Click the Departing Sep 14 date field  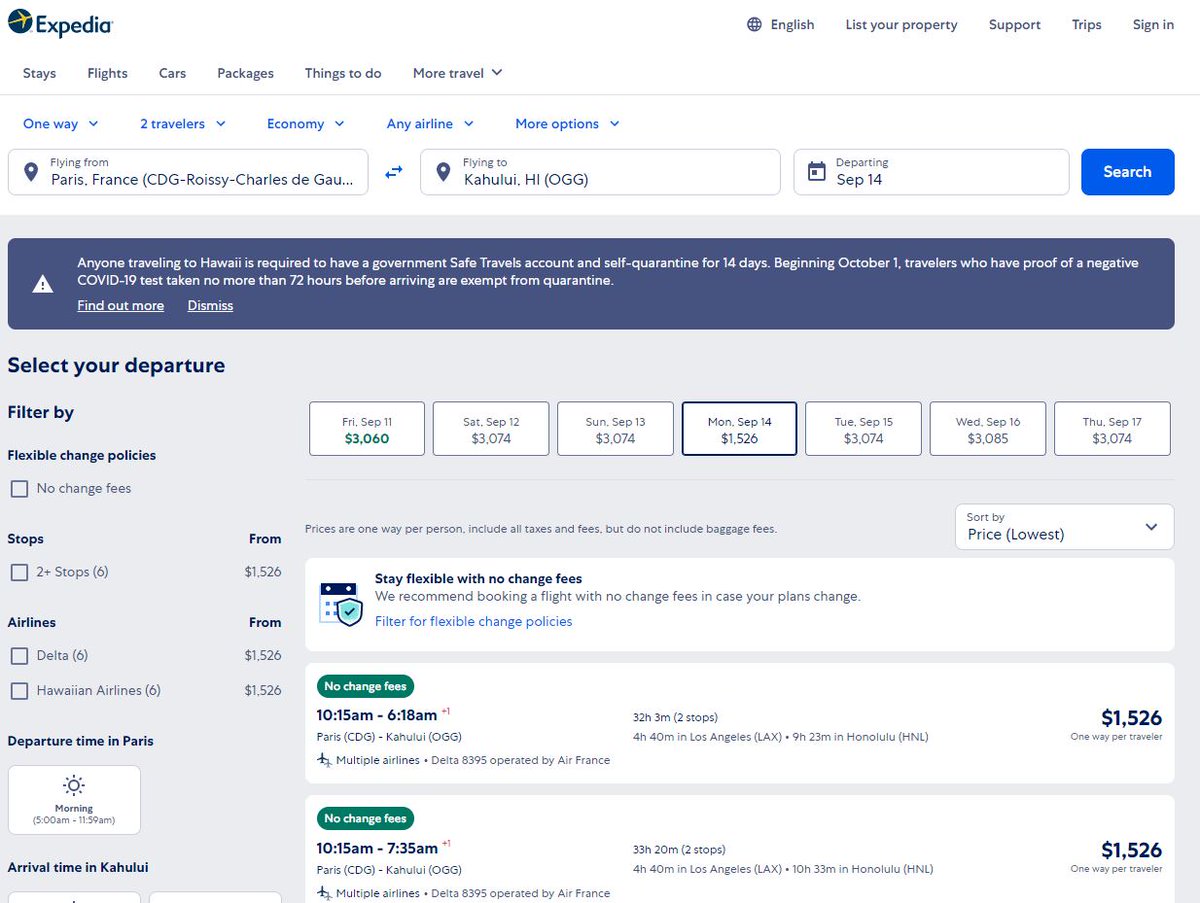[931, 172]
